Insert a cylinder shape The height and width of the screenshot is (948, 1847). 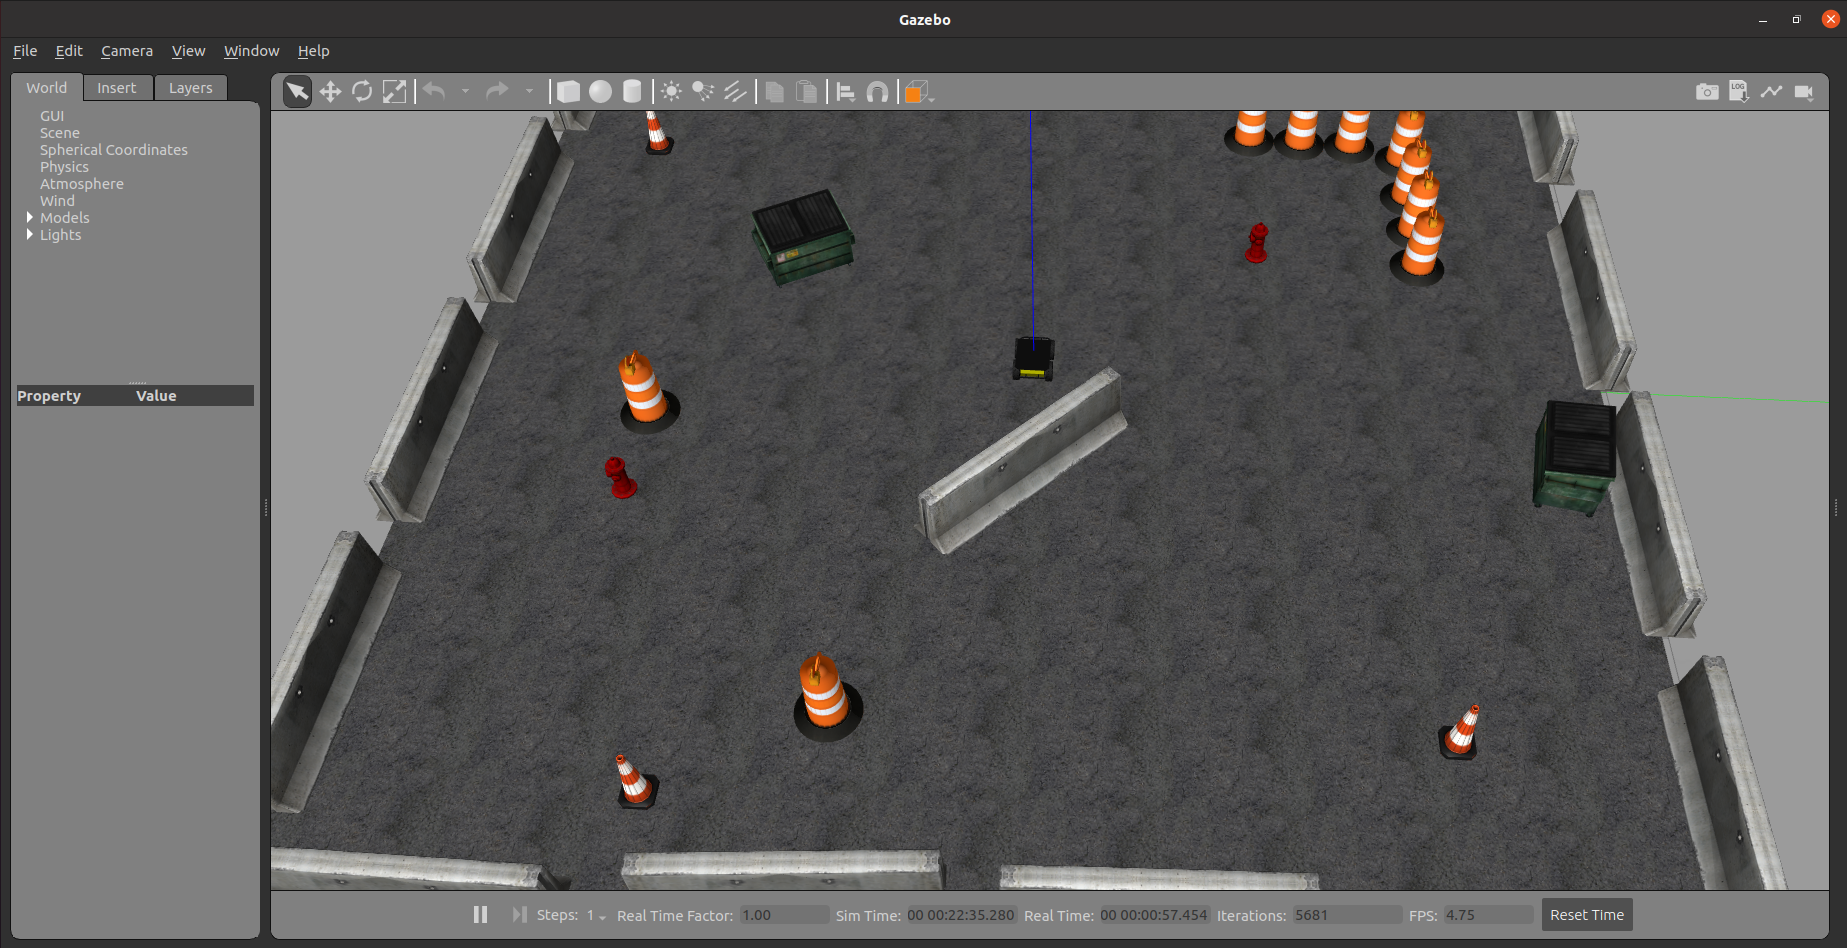[632, 92]
